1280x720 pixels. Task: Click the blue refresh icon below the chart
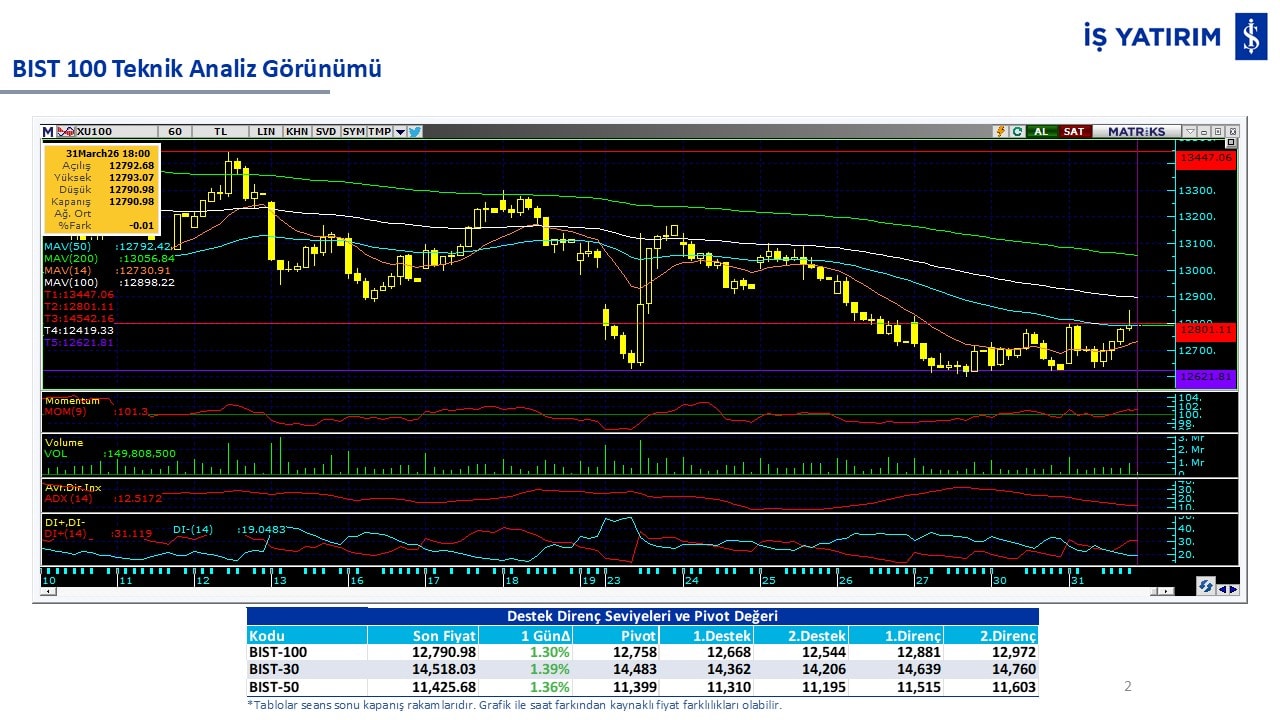pos(1206,587)
